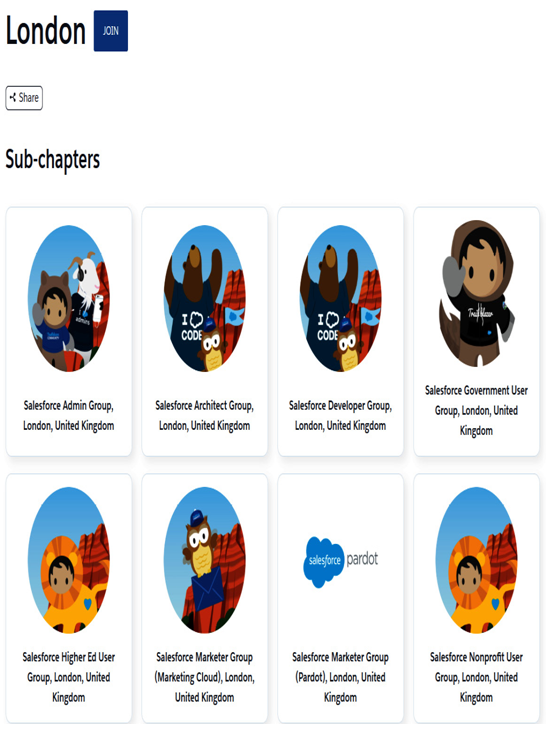Screen dimensions: 548x730
Task: Click the Nonprofit User Group lion image
Action: (476, 560)
